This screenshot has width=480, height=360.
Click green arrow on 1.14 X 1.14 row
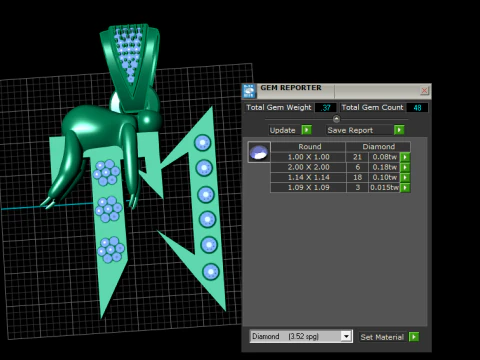[405, 177]
